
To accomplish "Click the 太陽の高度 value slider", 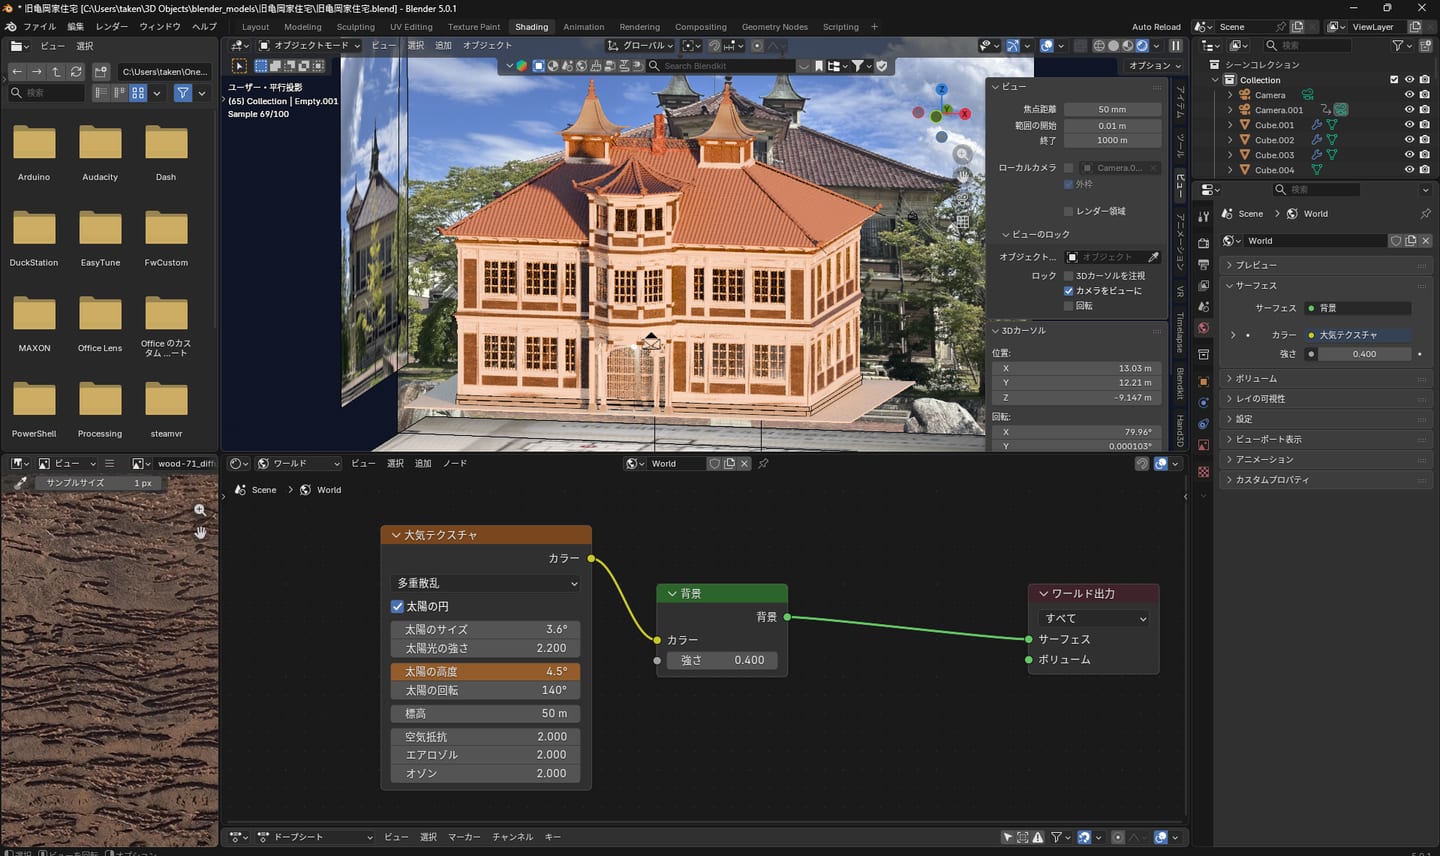I will coord(486,672).
